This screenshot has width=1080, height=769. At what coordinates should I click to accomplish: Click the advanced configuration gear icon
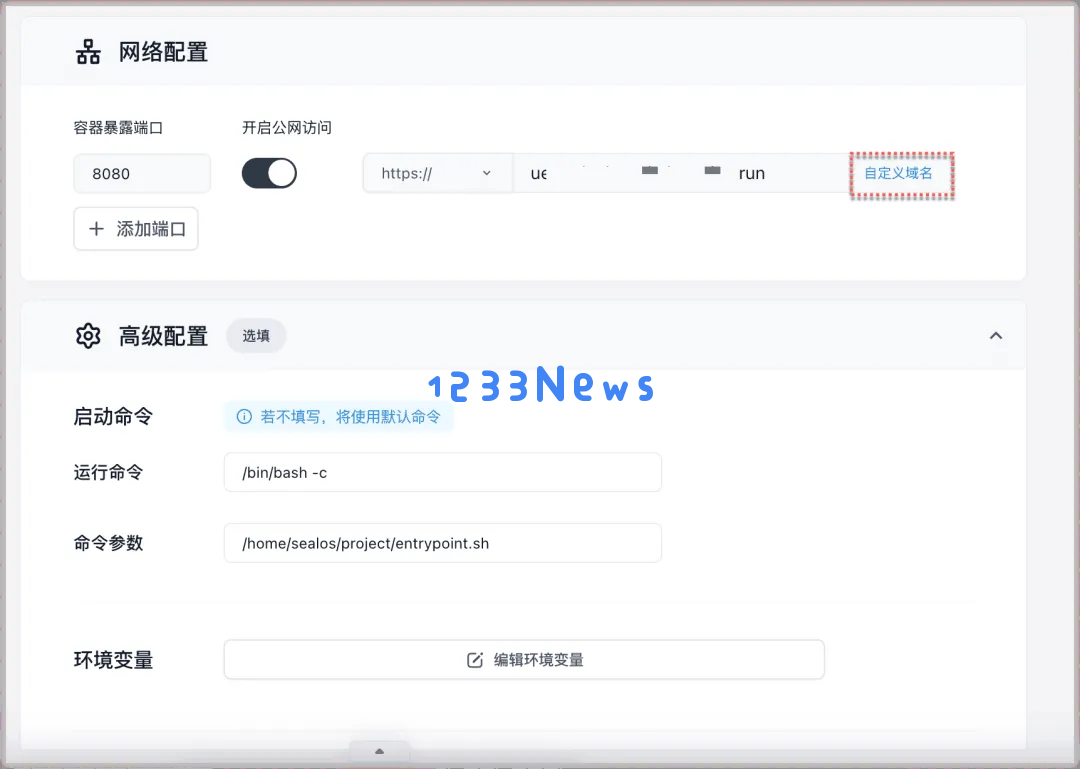click(88, 336)
